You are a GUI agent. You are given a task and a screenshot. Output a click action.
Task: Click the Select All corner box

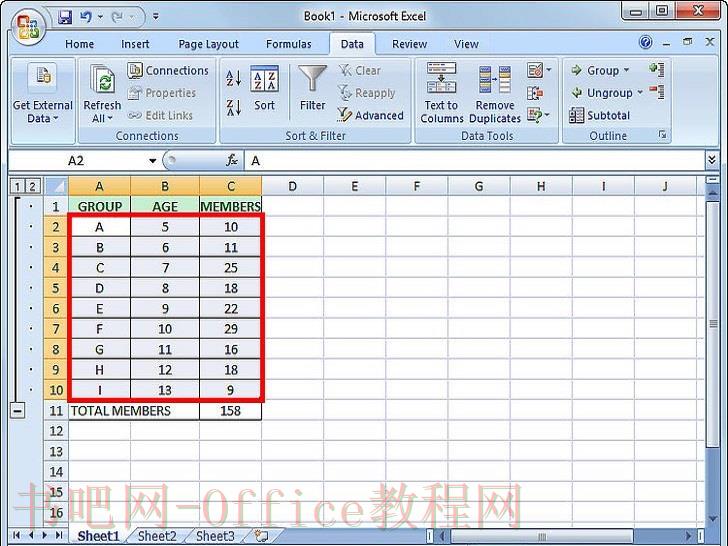pos(56,187)
